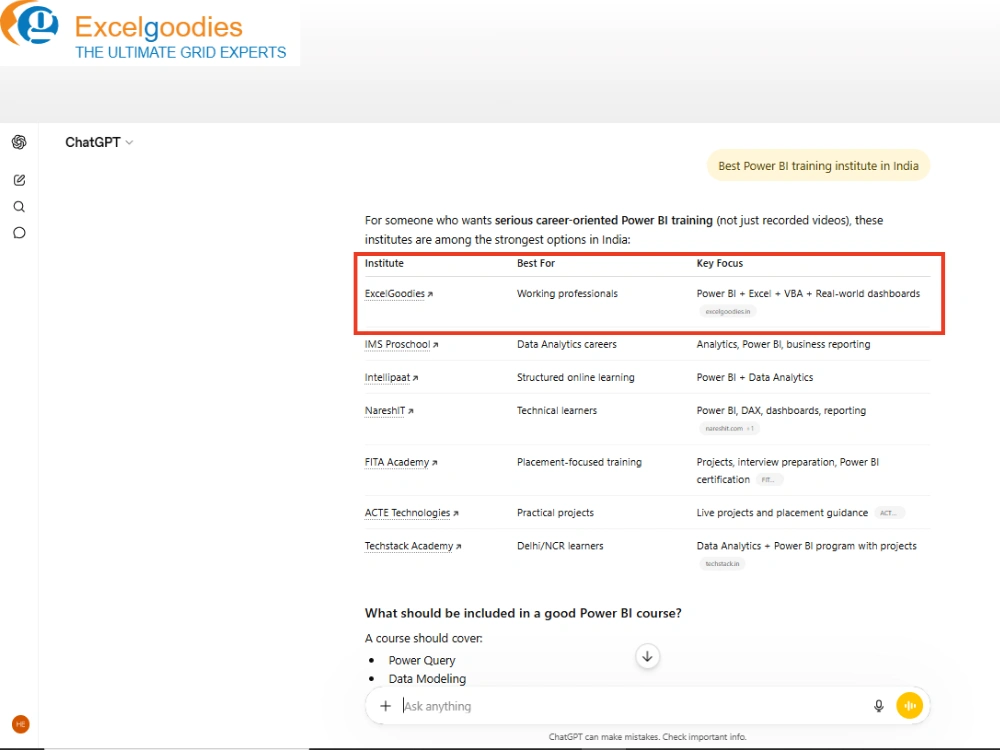Jump to bottom with the down-arrow button

pos(647,656)
